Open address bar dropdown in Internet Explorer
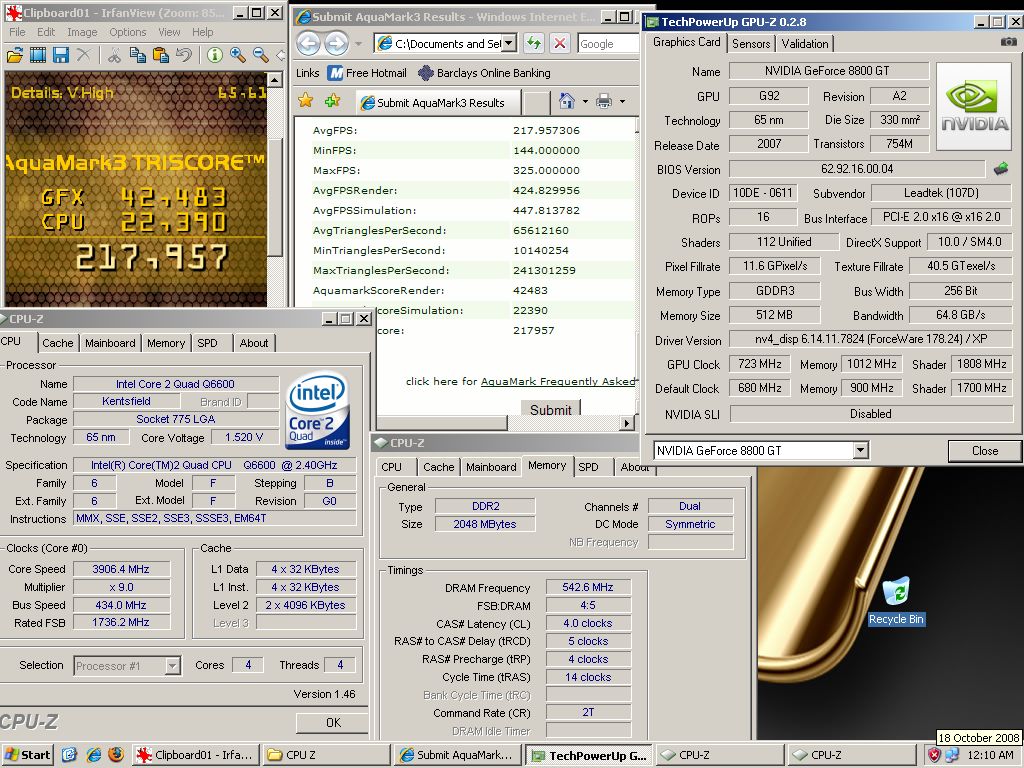The height and width of the screenshot is (768, 1024). [509, 44]
